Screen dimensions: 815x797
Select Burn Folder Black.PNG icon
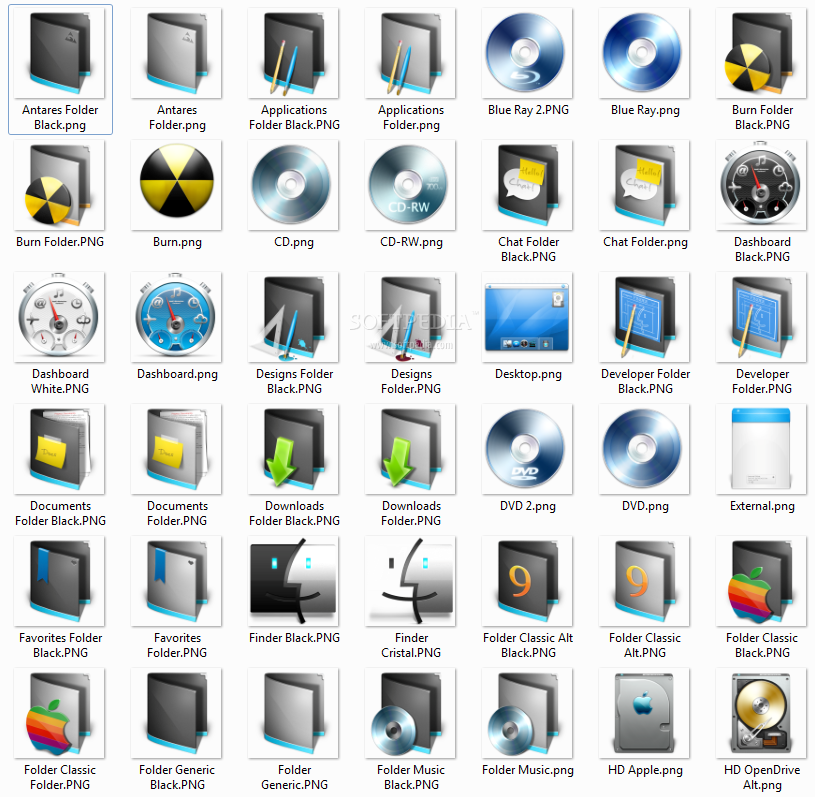click(761, 53)
